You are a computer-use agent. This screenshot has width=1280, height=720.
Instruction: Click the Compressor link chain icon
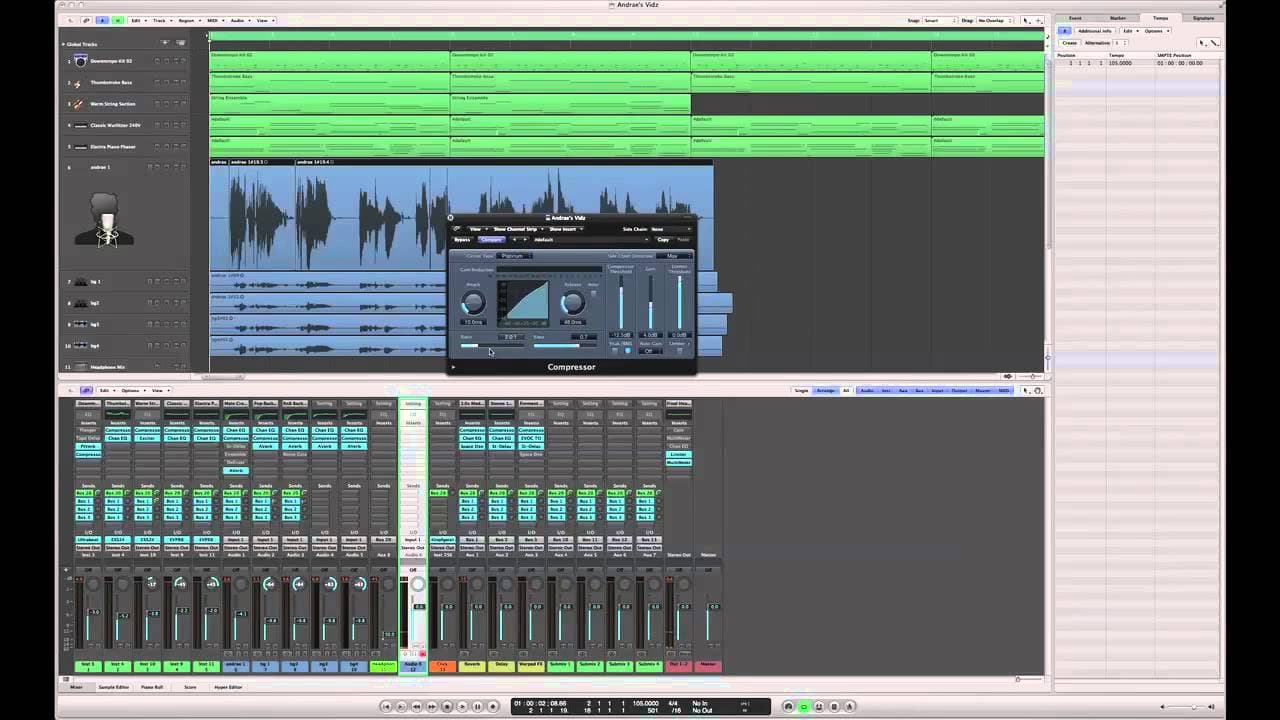pyautogui.click(x=456, y=229)
